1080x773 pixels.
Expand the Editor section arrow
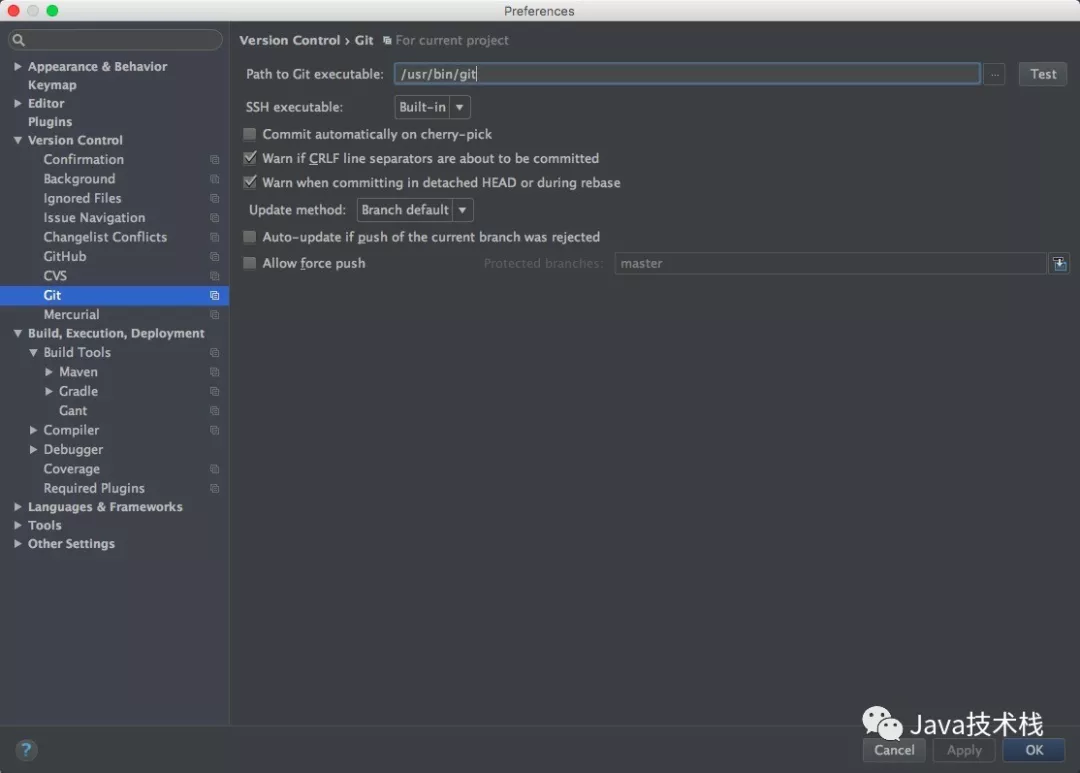[x=18, y=103]
